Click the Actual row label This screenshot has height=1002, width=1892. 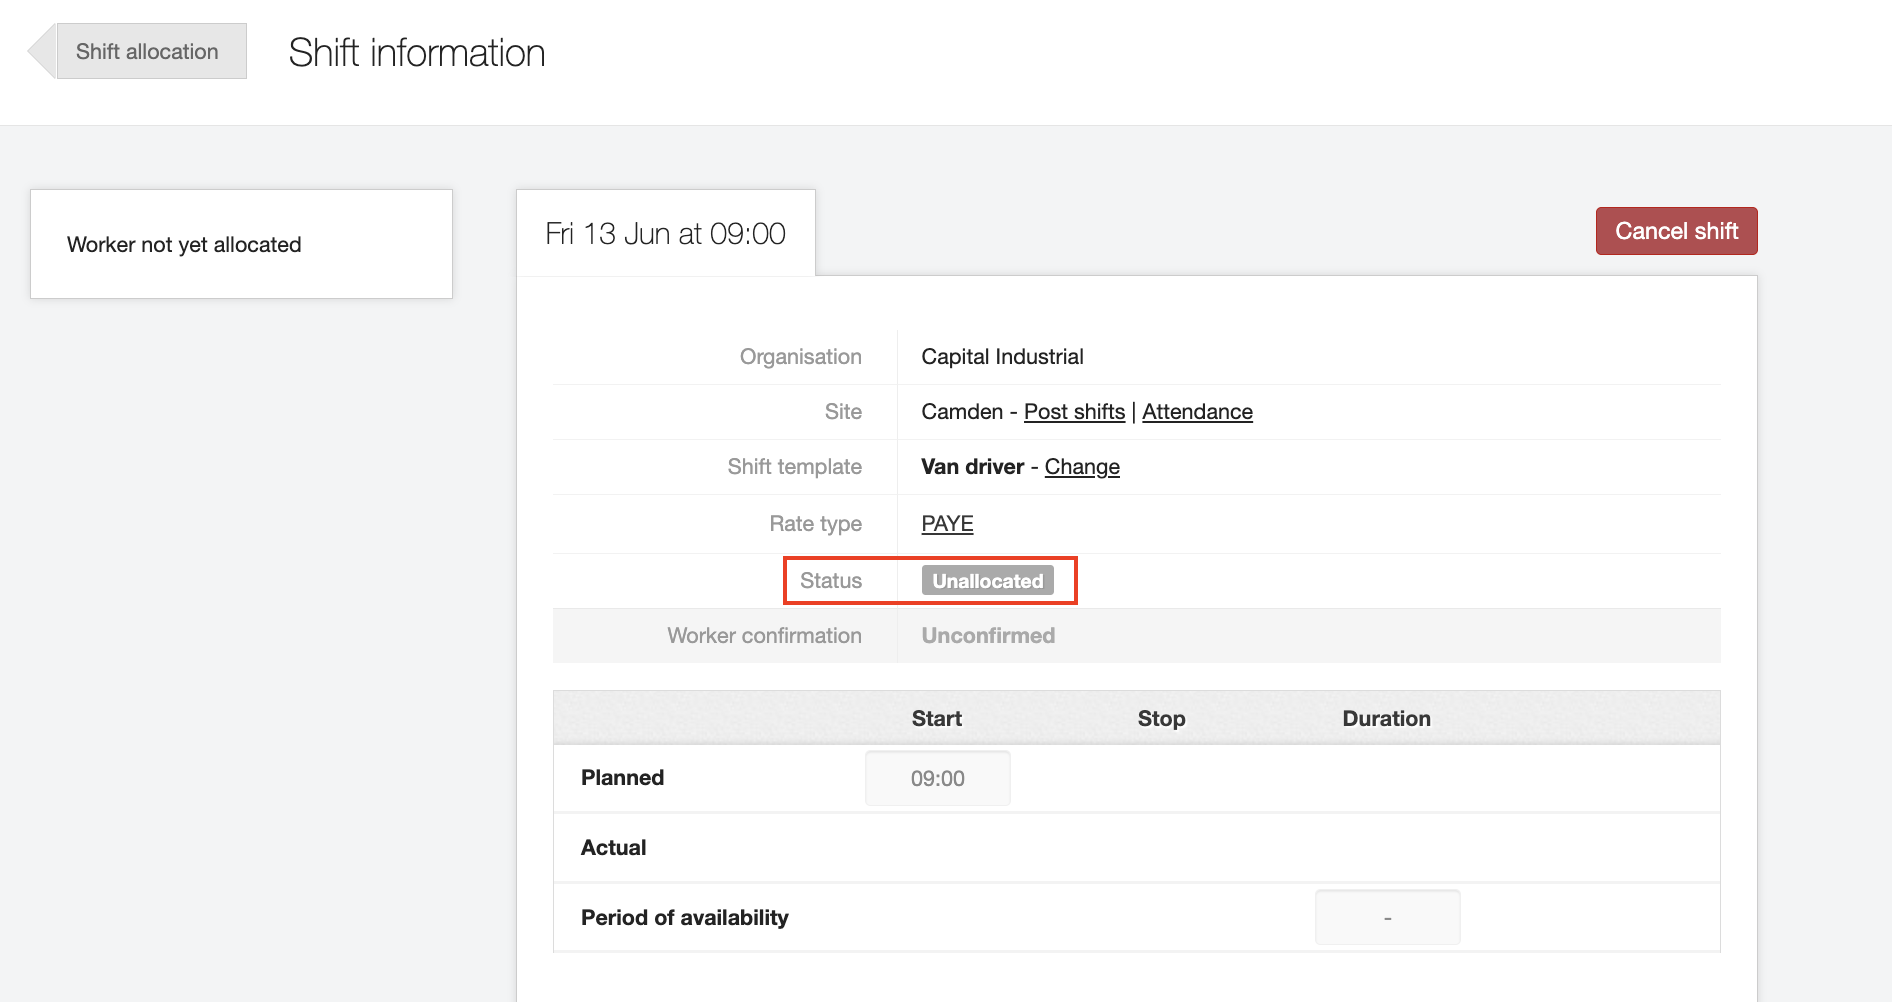613,848
